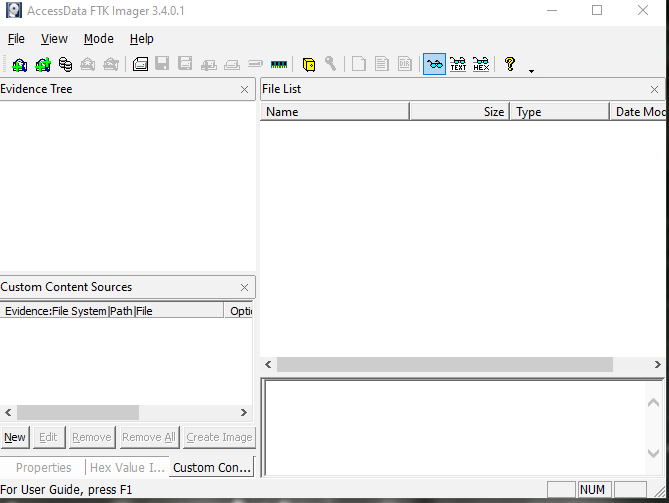The width and height of the screenshot is (669, 503).
Task: Click File List scroll left arrow
Action: click(268, 365)
